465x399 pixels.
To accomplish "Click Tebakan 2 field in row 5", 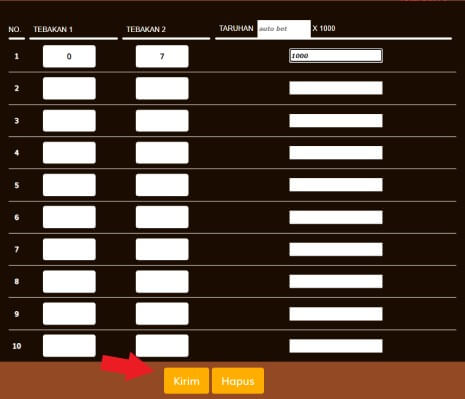I will point(162,185).
